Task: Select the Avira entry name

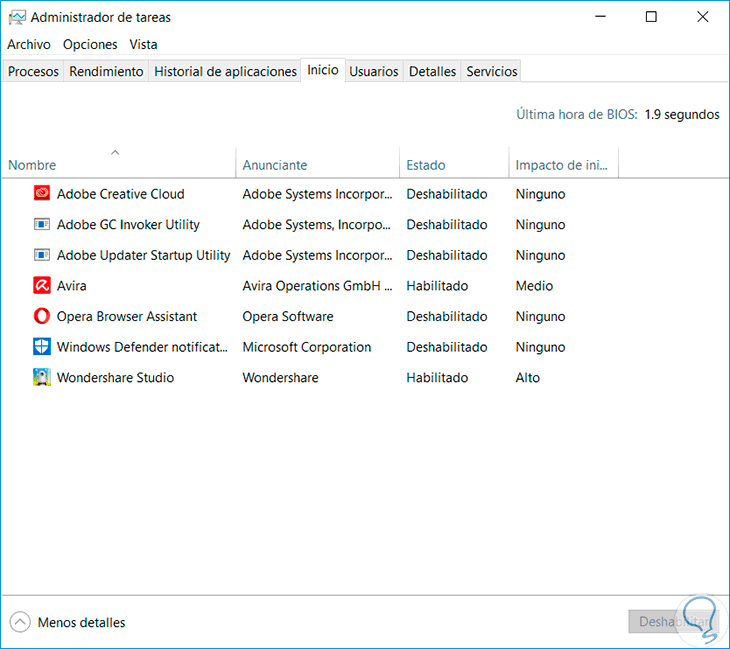Action: coord(72,285)
